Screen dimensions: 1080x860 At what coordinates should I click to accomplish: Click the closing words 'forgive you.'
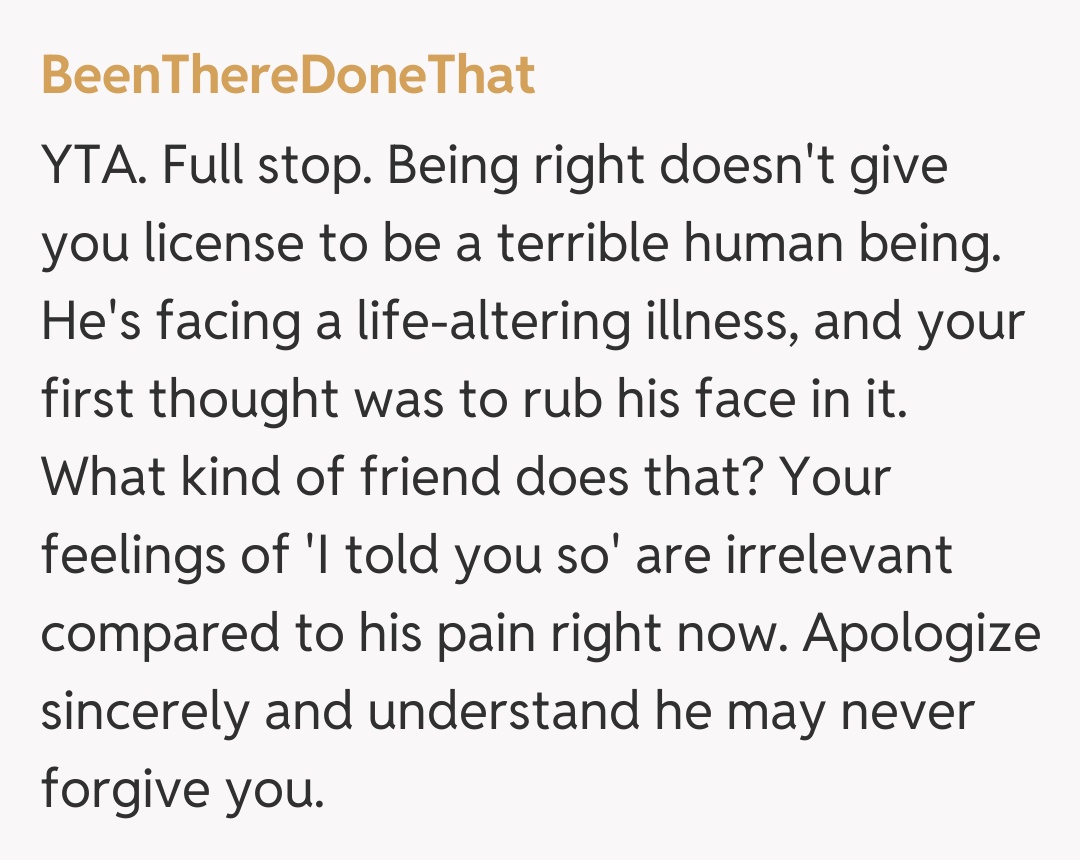tap(183, 790)
